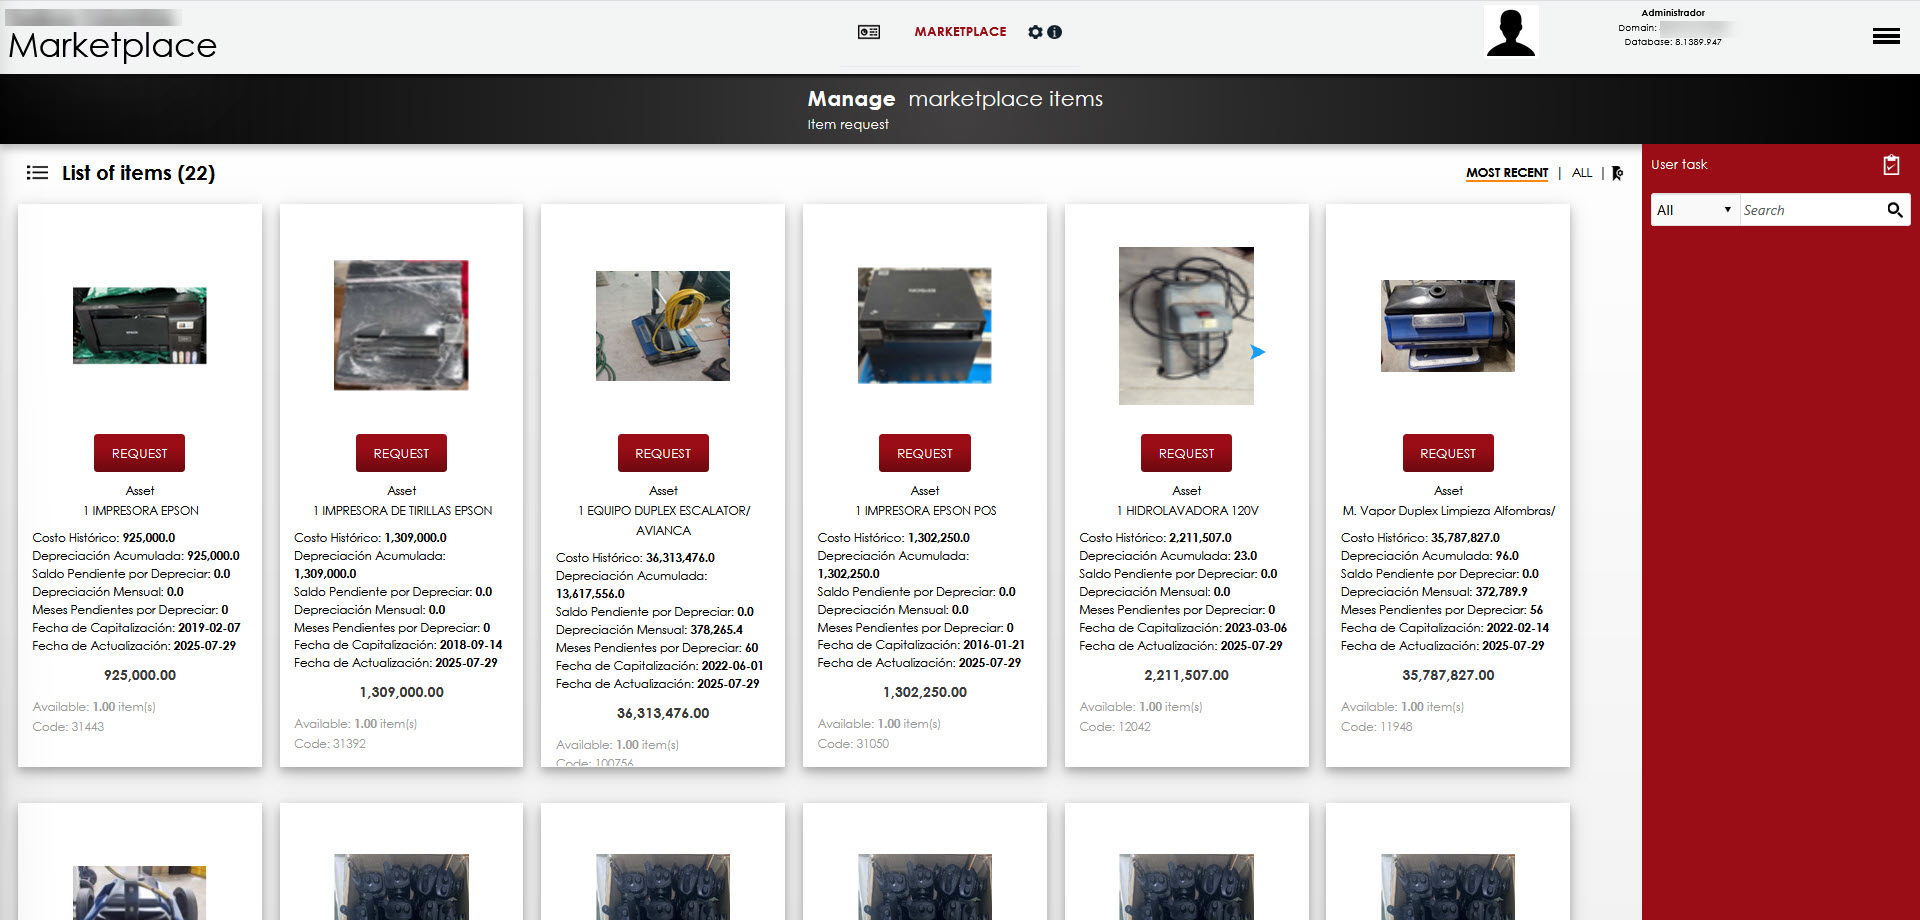1920x920 pixels.
Task: Request the IMPRESORA EPSON asset
Action: click(x=139, y=453)
